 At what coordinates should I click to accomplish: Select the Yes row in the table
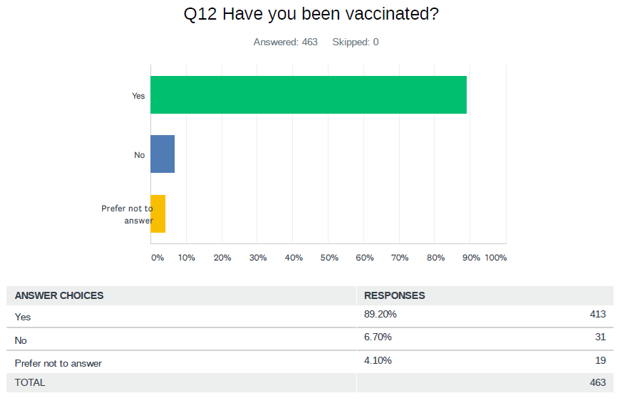310,316
